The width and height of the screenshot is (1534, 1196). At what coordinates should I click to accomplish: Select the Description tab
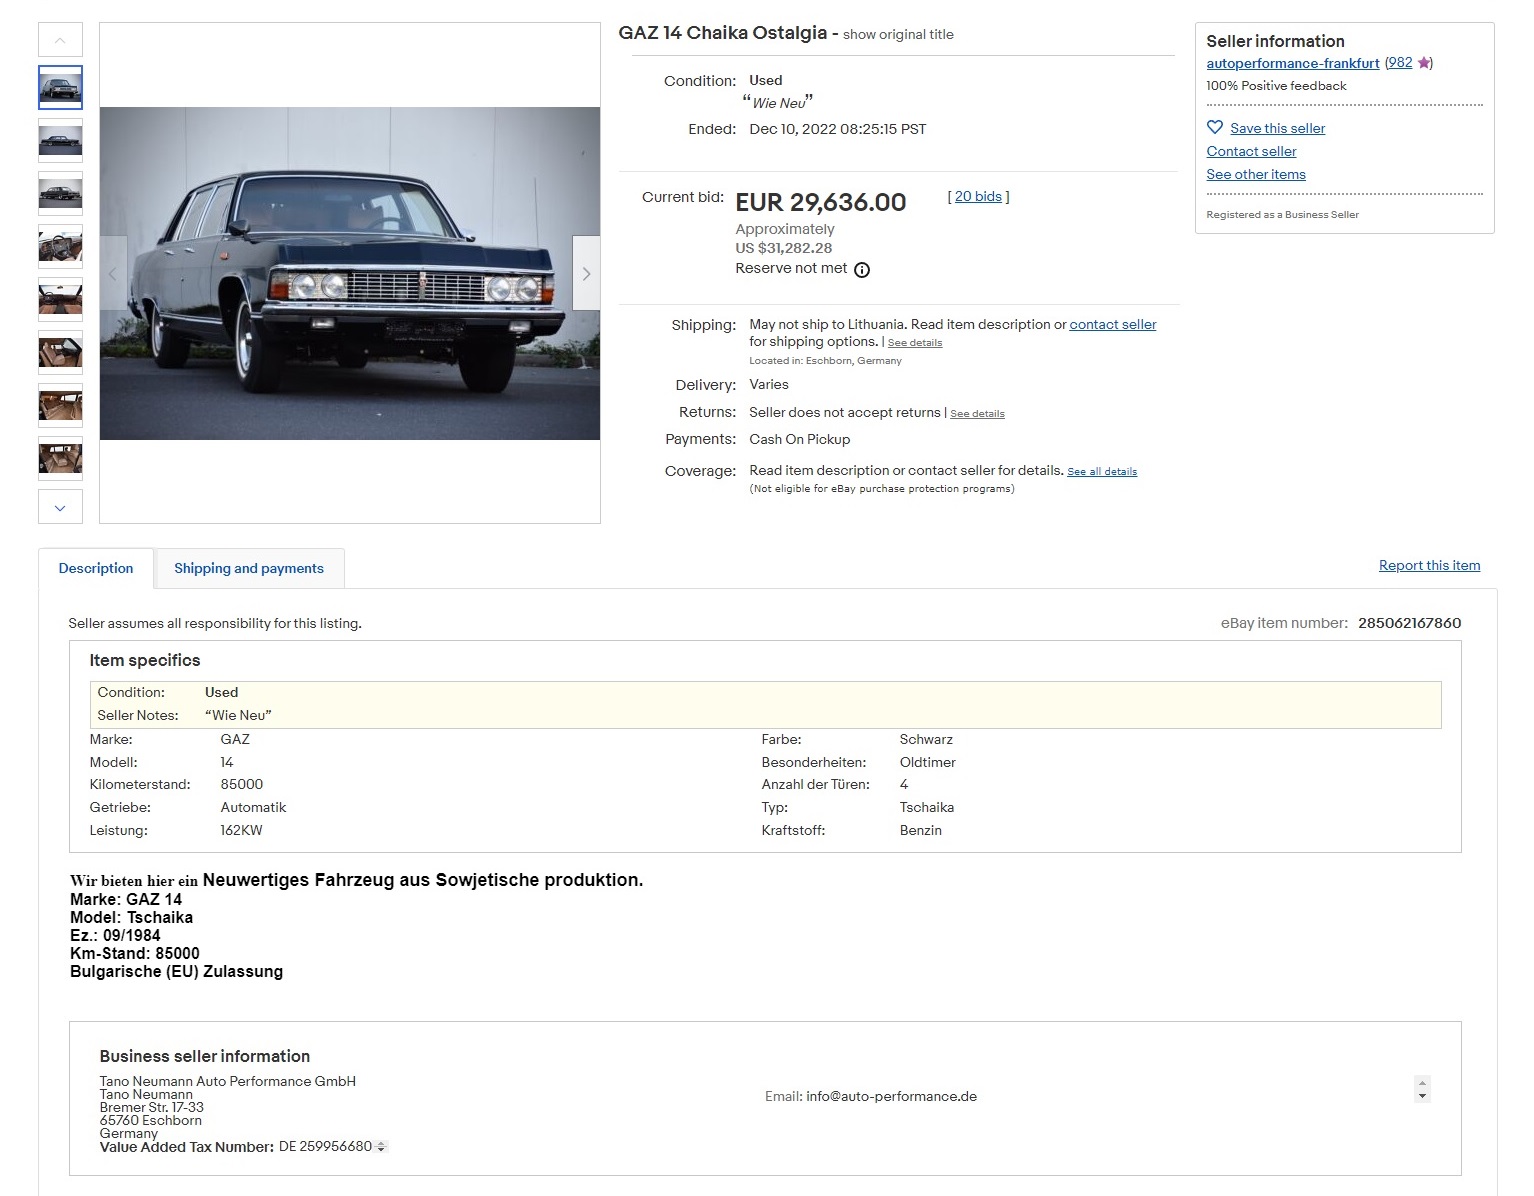[x=96, y=568]
